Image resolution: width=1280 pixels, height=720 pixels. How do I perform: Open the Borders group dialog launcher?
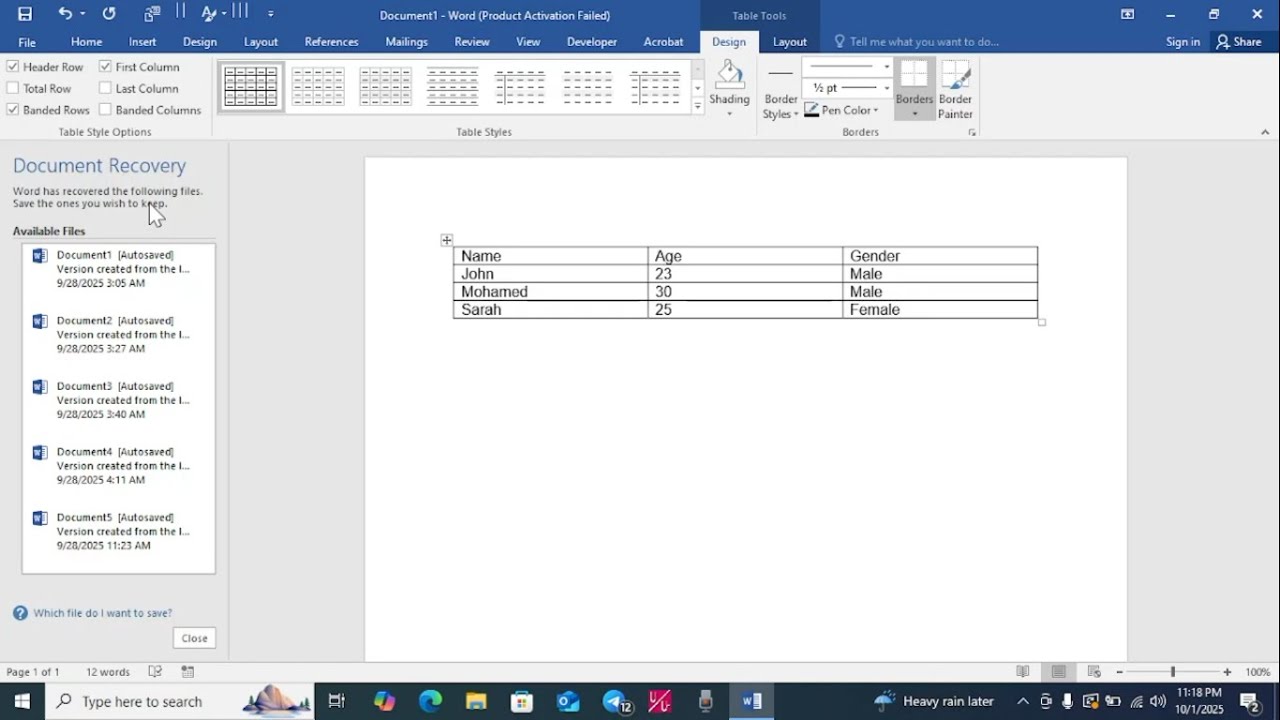tap(971, 132)
